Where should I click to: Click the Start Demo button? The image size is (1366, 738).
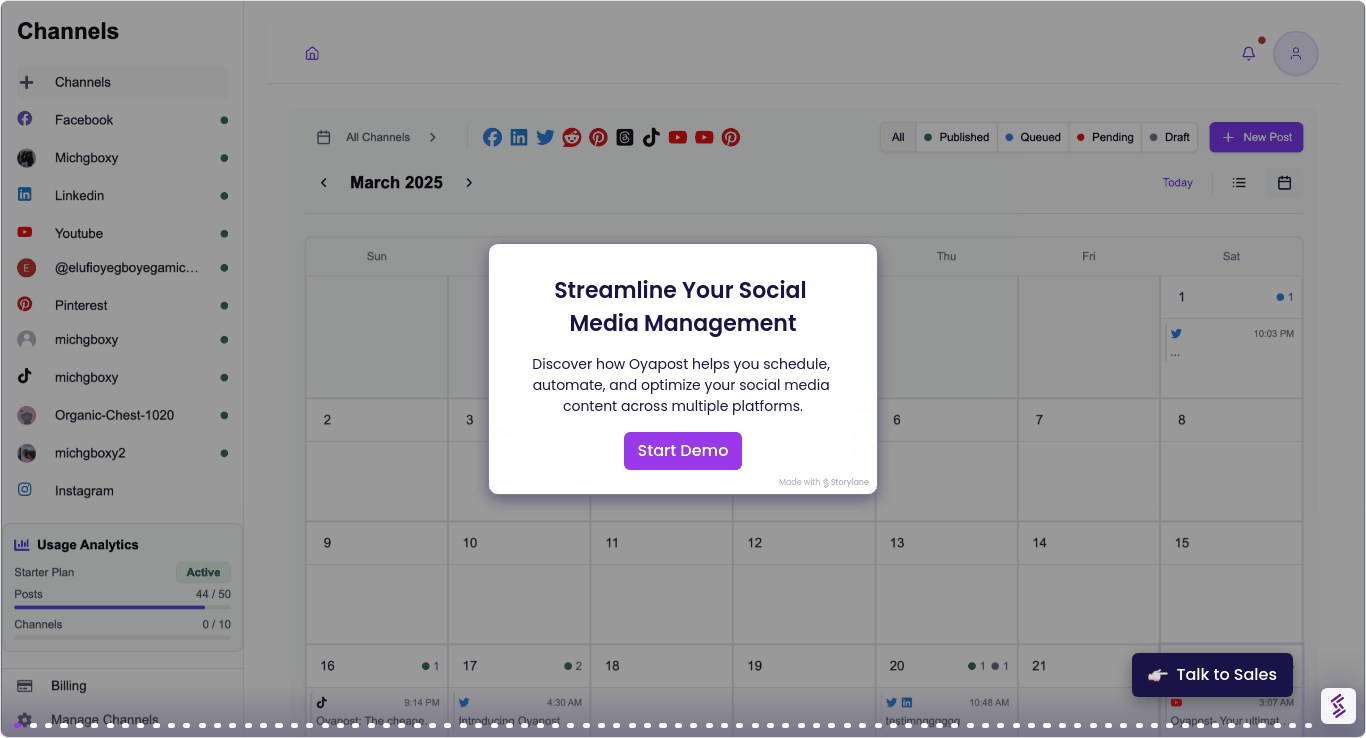(683, 450)
